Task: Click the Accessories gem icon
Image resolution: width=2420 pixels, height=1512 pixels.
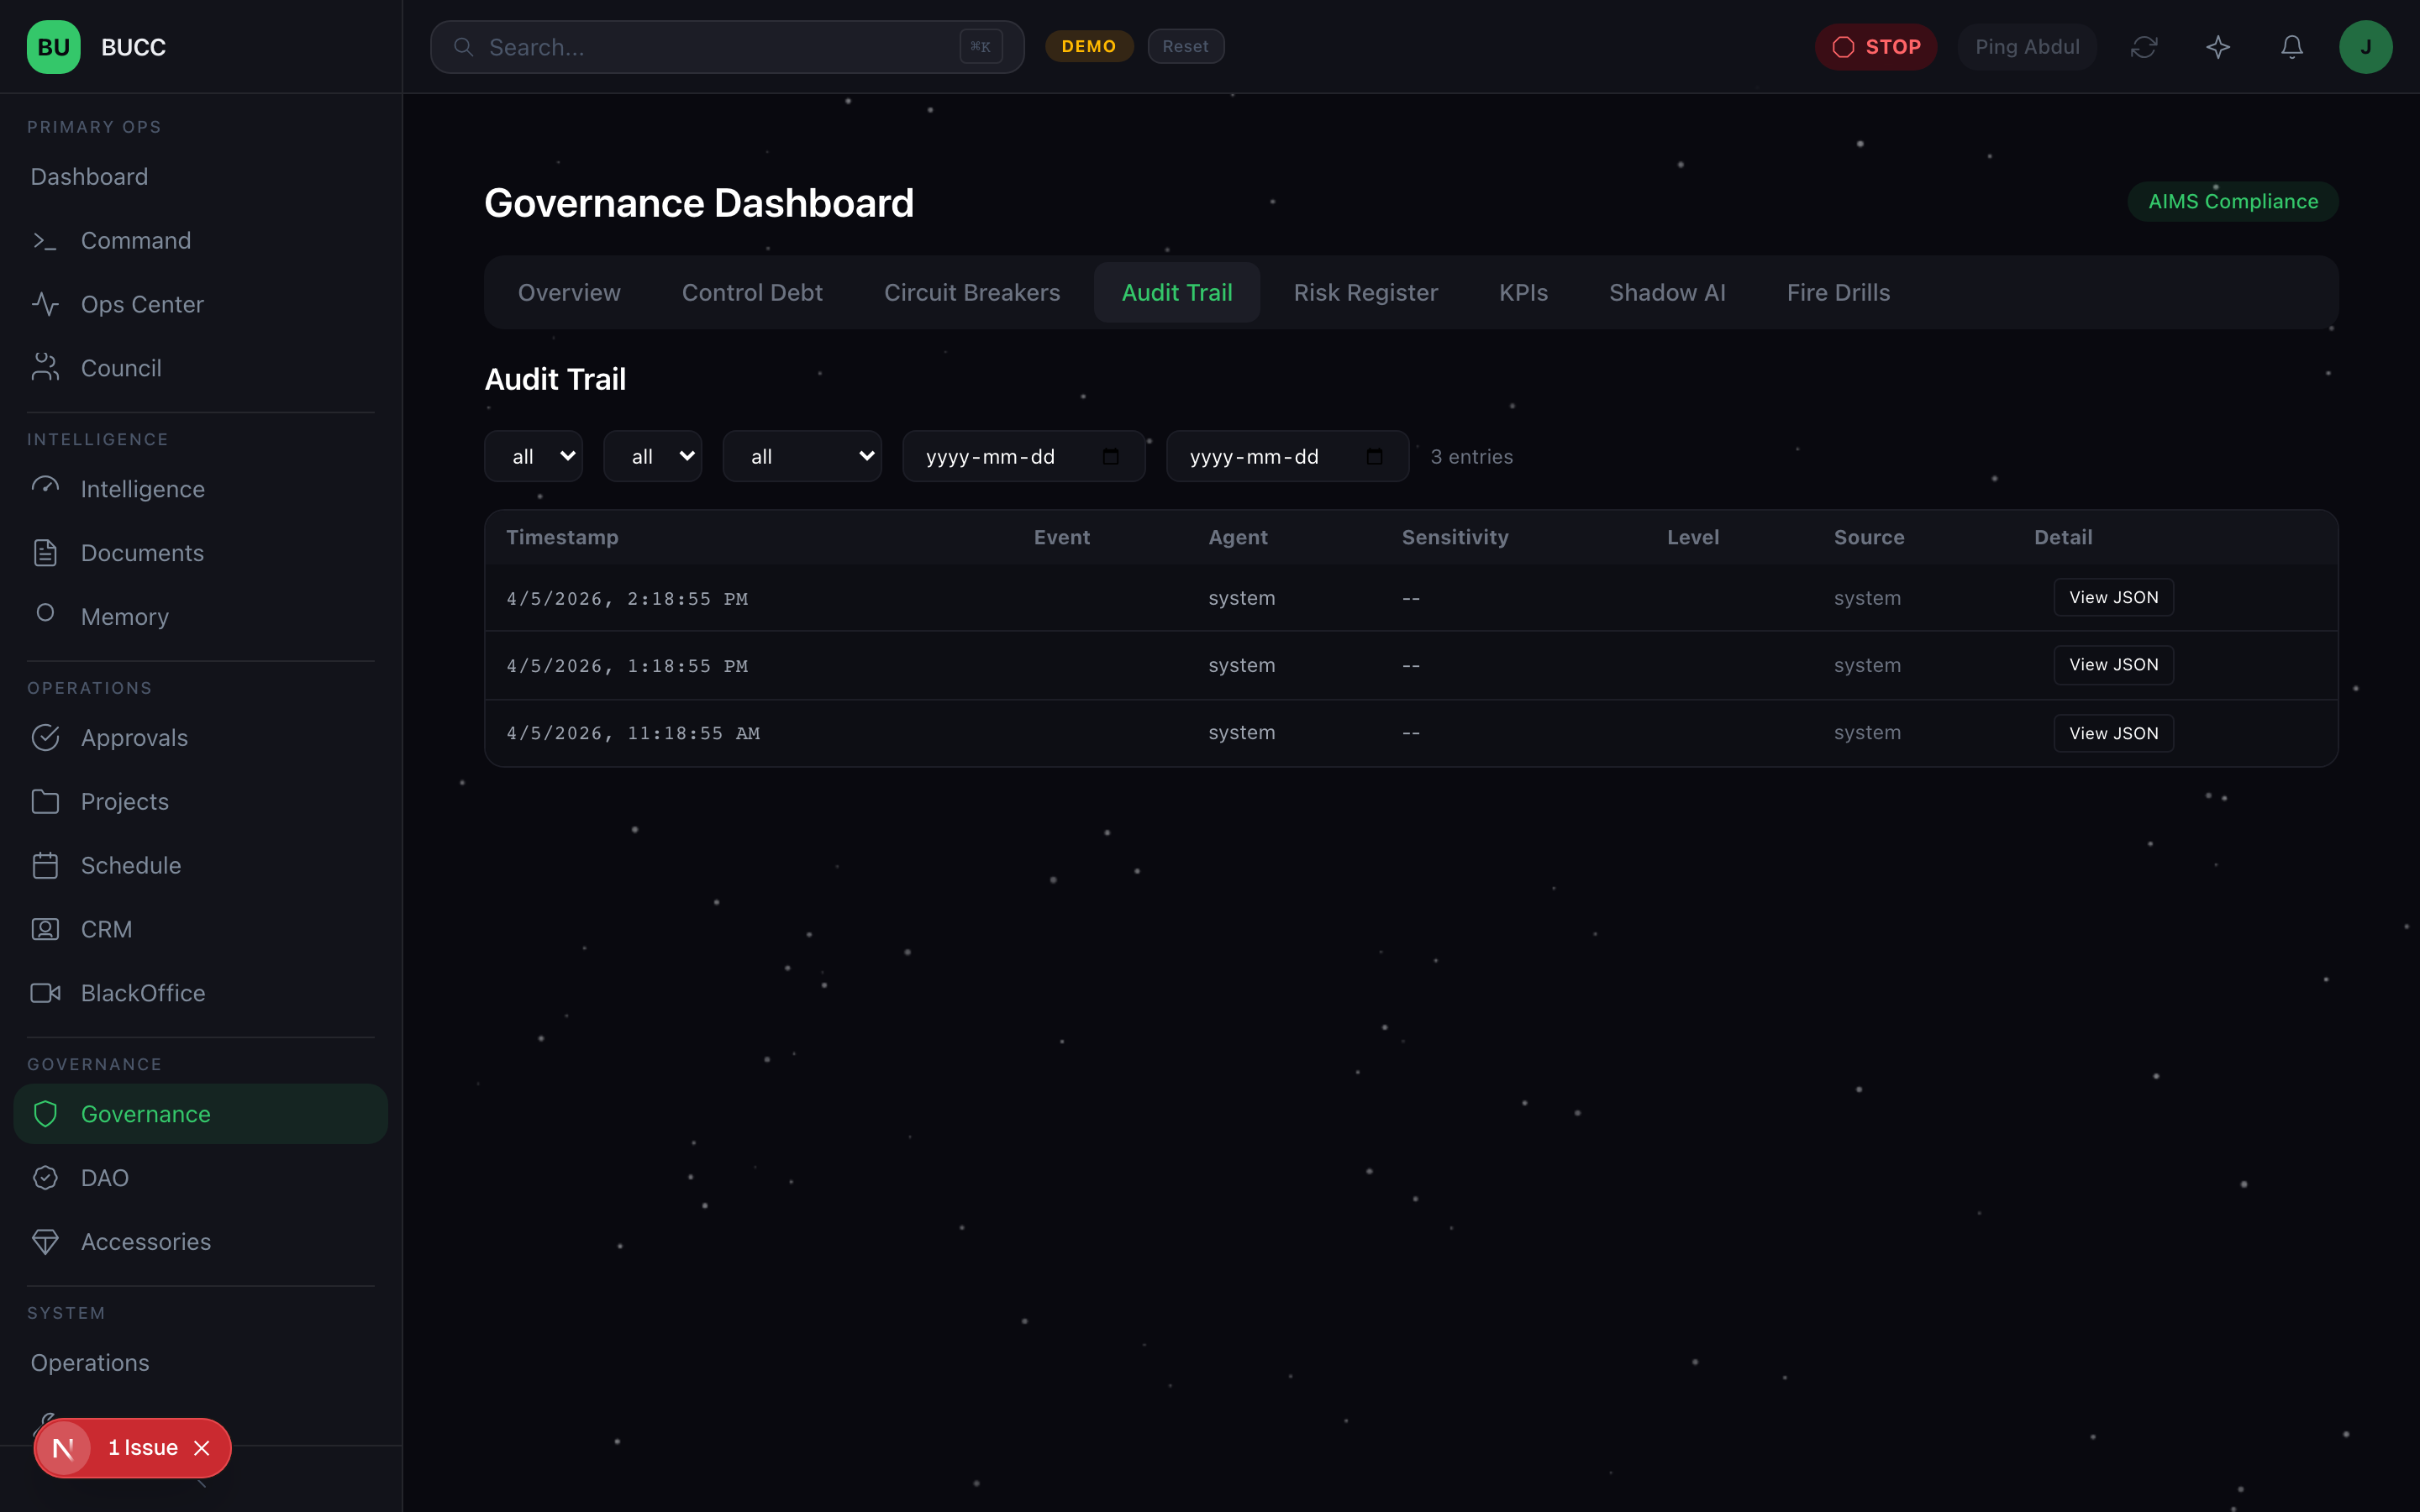Action: [45, 1241]
